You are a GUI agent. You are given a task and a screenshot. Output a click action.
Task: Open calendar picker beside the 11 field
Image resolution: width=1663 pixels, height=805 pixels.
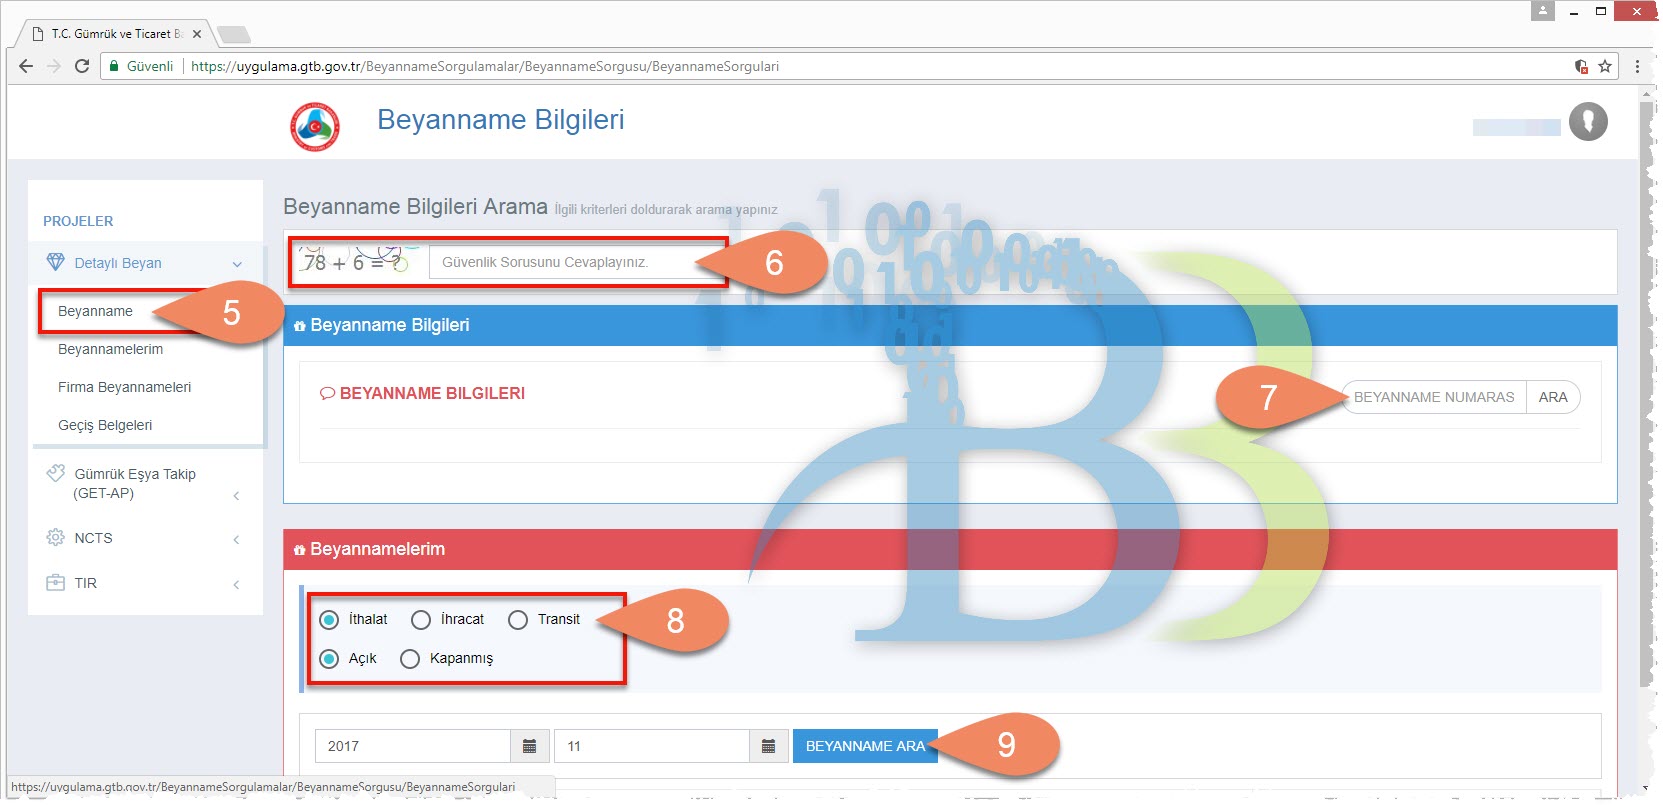point(768,746)
